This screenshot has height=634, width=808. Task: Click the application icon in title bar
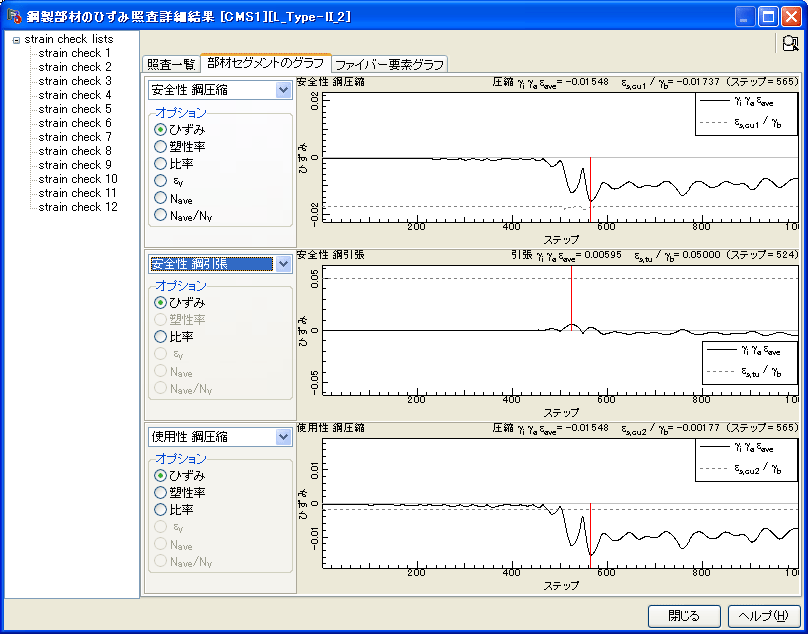pos(14,16)
